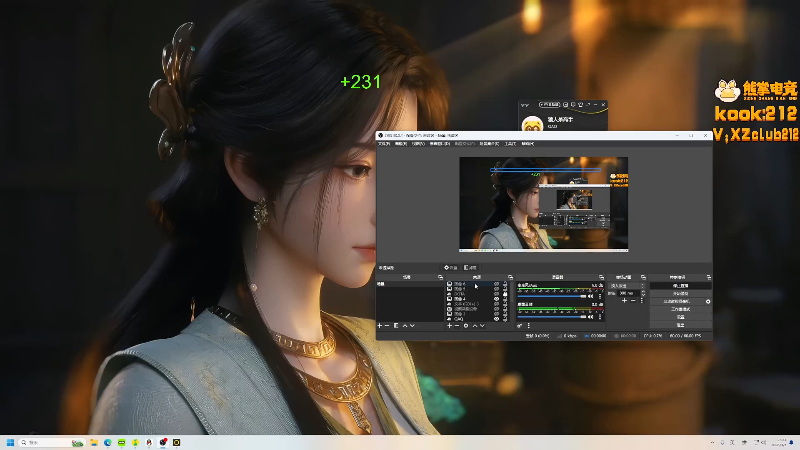Open the Filters button above the docks

coord(470,267)
